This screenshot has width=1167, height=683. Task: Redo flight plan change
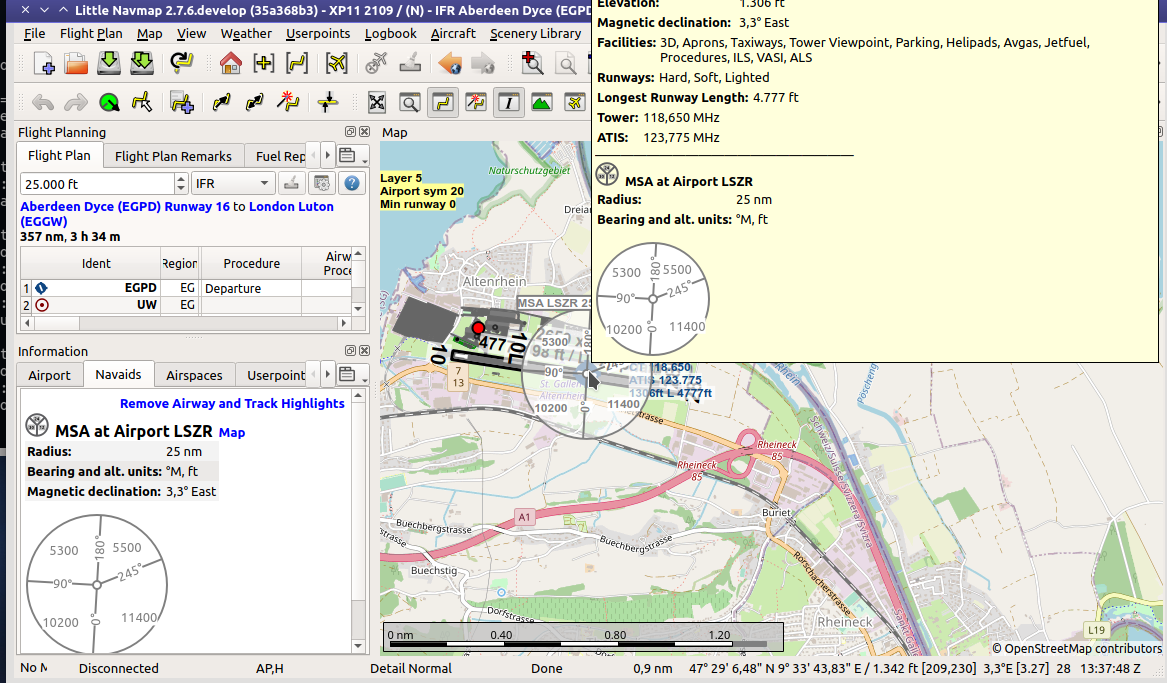coord(76,102)
